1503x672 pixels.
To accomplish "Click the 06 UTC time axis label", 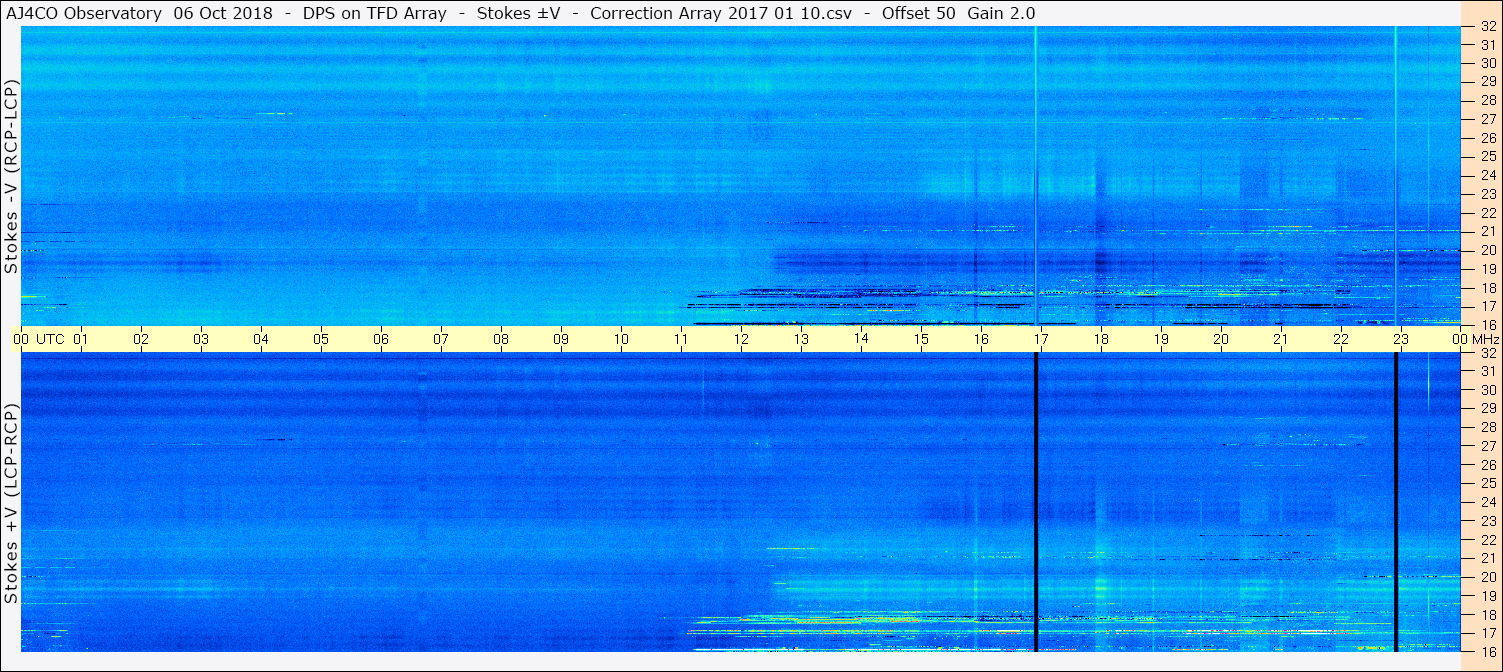I will [x=381, y=339].
